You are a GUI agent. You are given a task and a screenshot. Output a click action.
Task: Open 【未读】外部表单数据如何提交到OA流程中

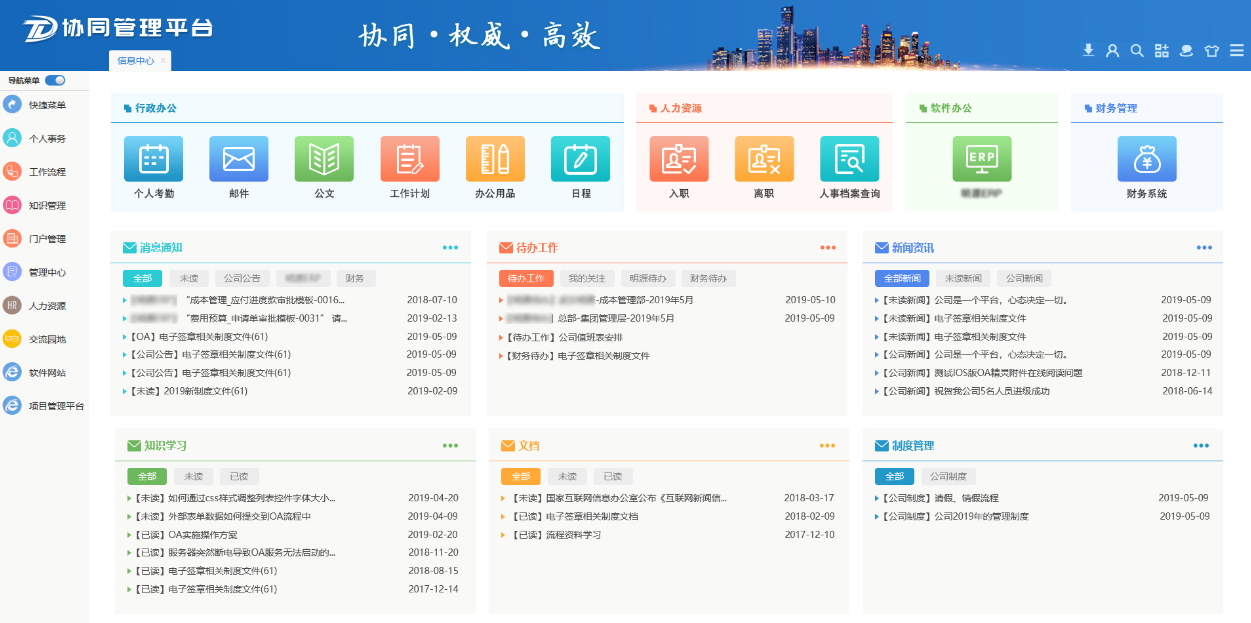coord(223,517)
